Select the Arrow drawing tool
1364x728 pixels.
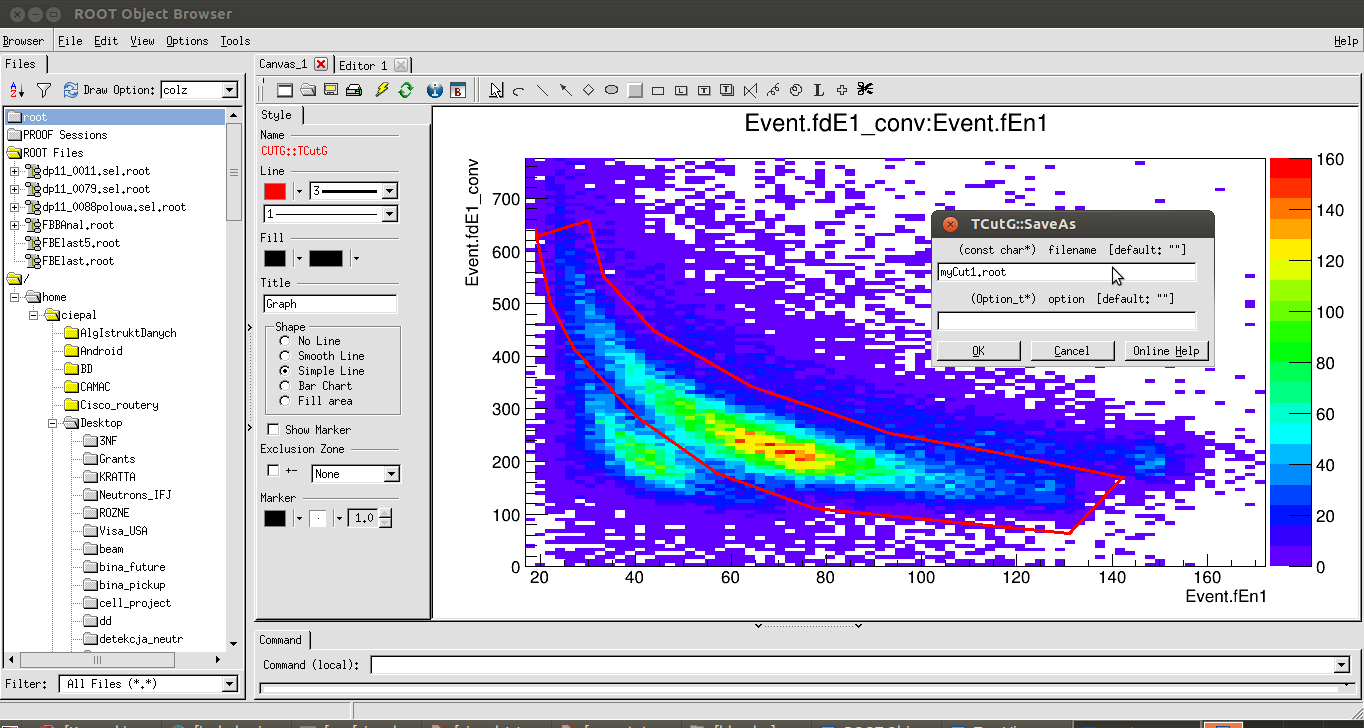click(565, 90)
